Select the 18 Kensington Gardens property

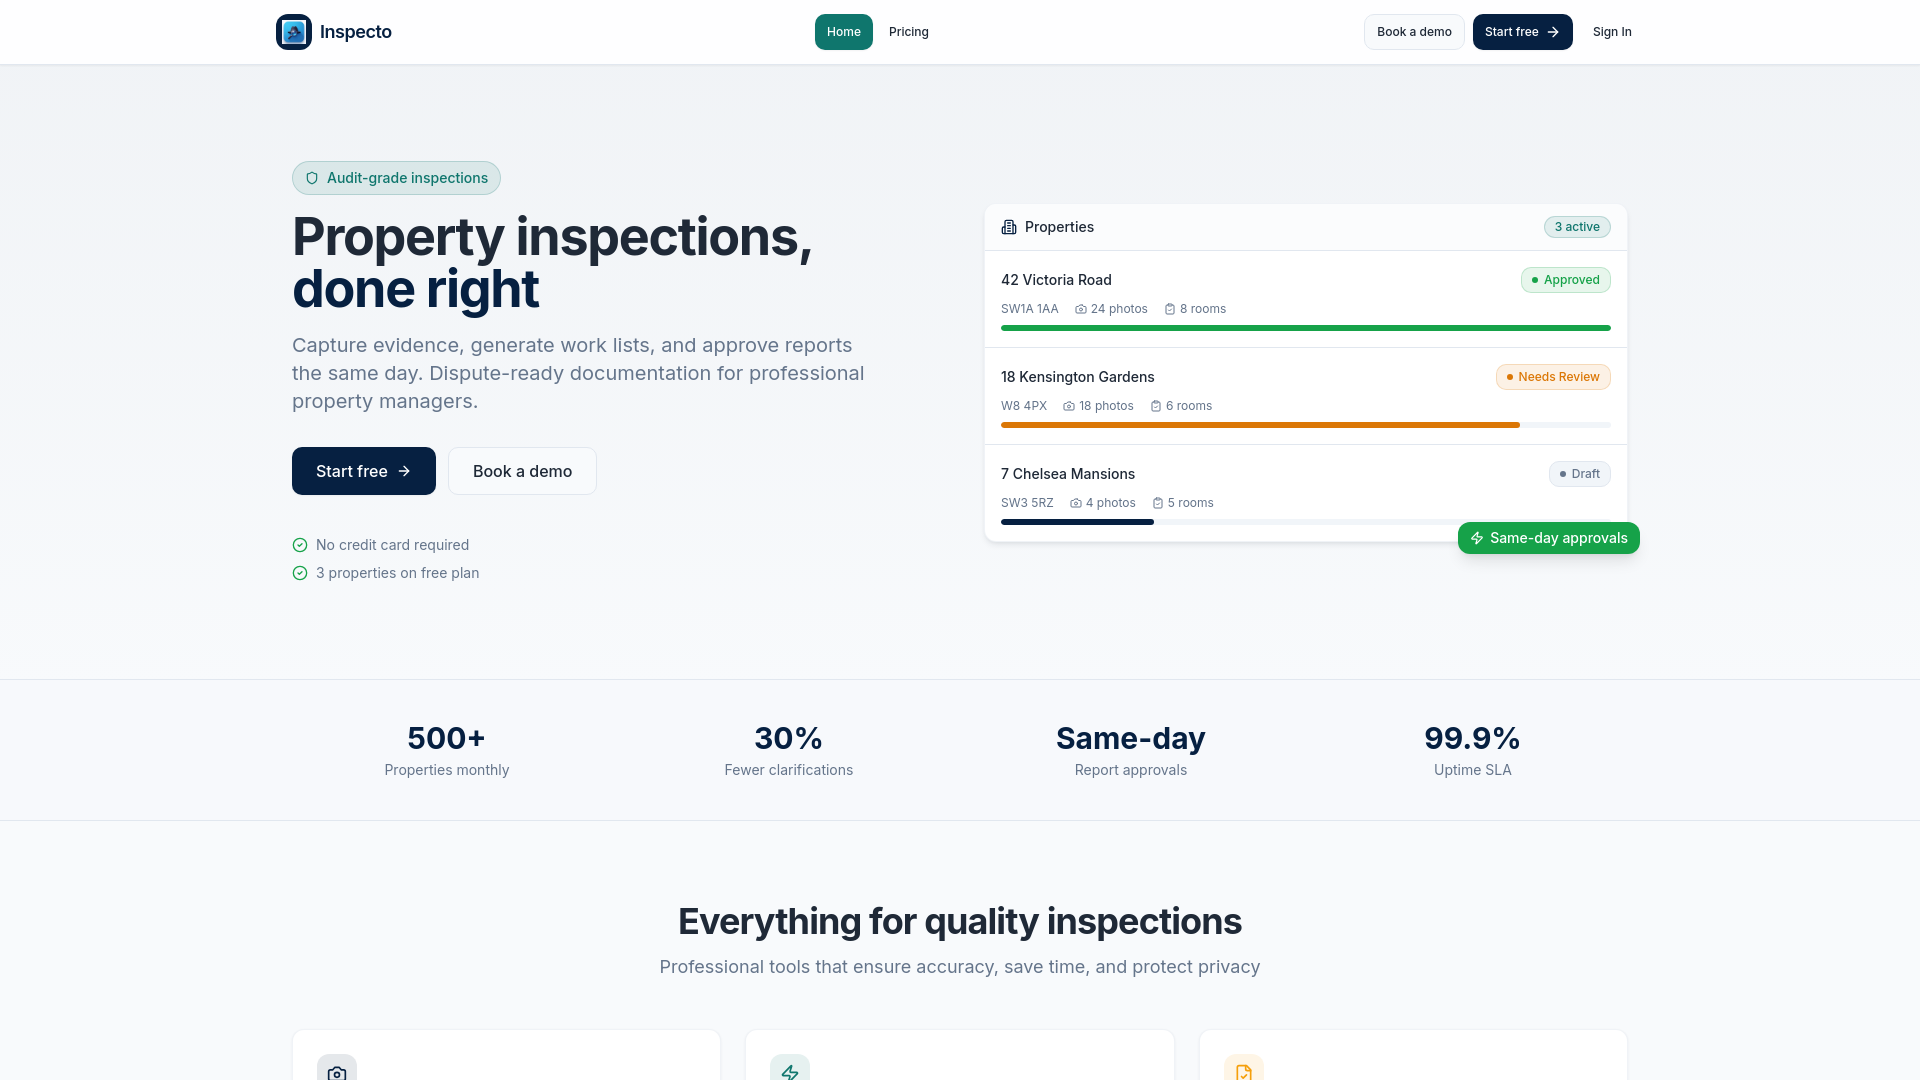tap(1306, 396)
